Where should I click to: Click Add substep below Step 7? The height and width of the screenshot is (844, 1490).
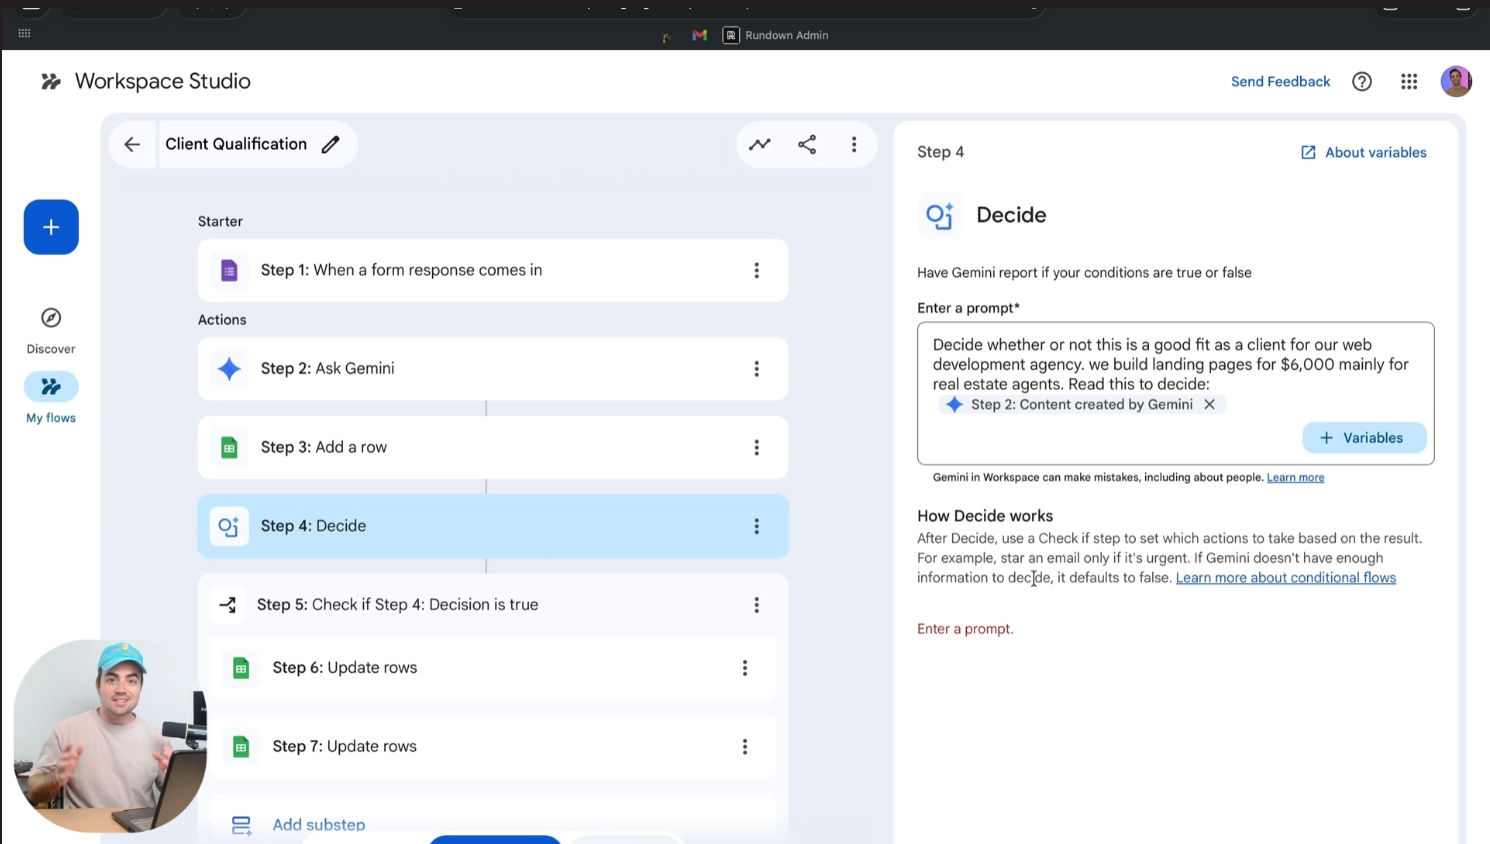point(318,824)
